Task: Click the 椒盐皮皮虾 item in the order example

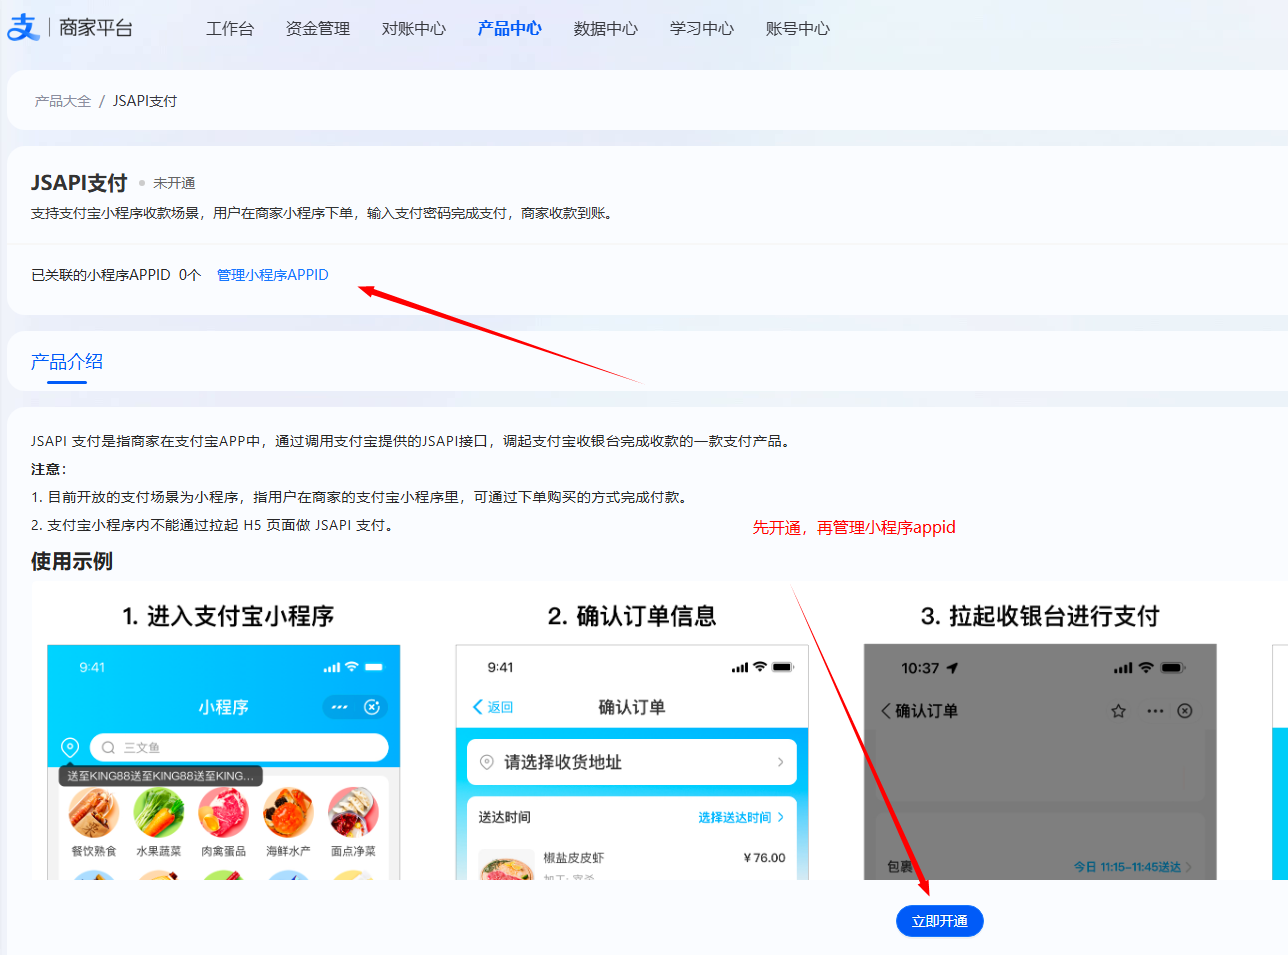Action: [574, 858]
